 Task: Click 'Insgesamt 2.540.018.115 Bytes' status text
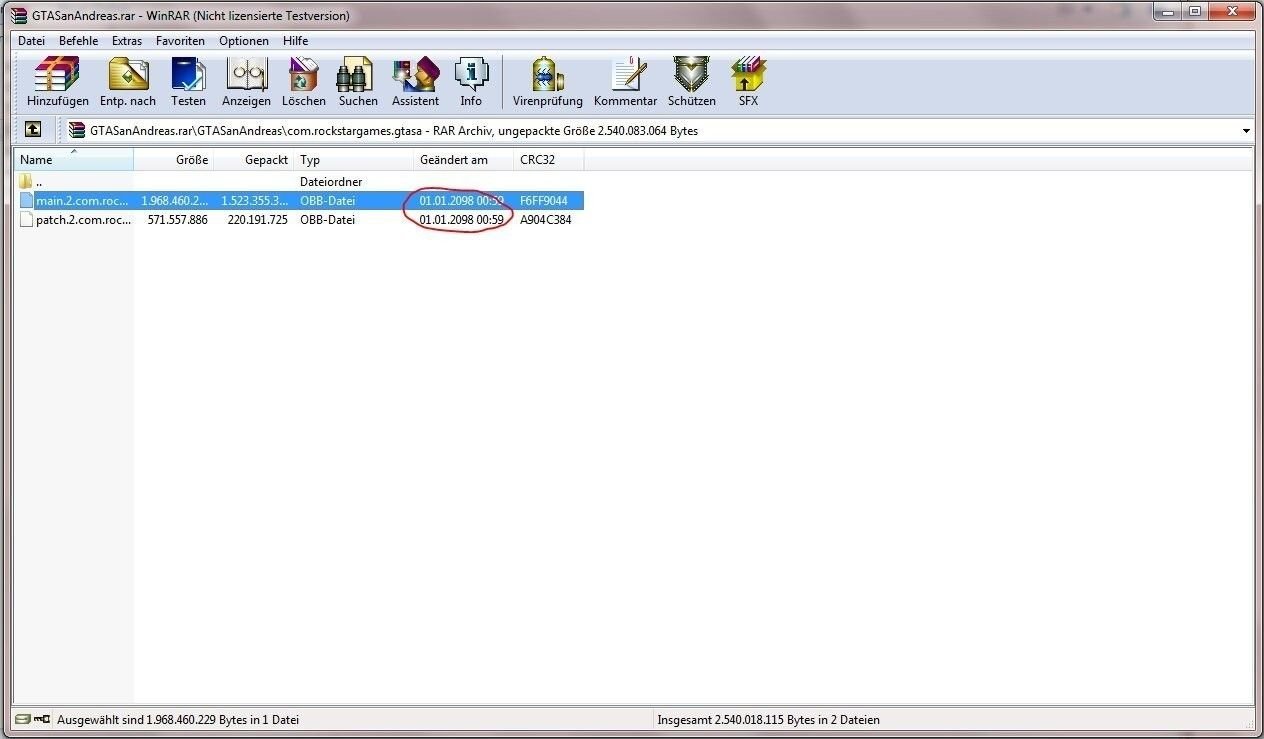(769, 720)
